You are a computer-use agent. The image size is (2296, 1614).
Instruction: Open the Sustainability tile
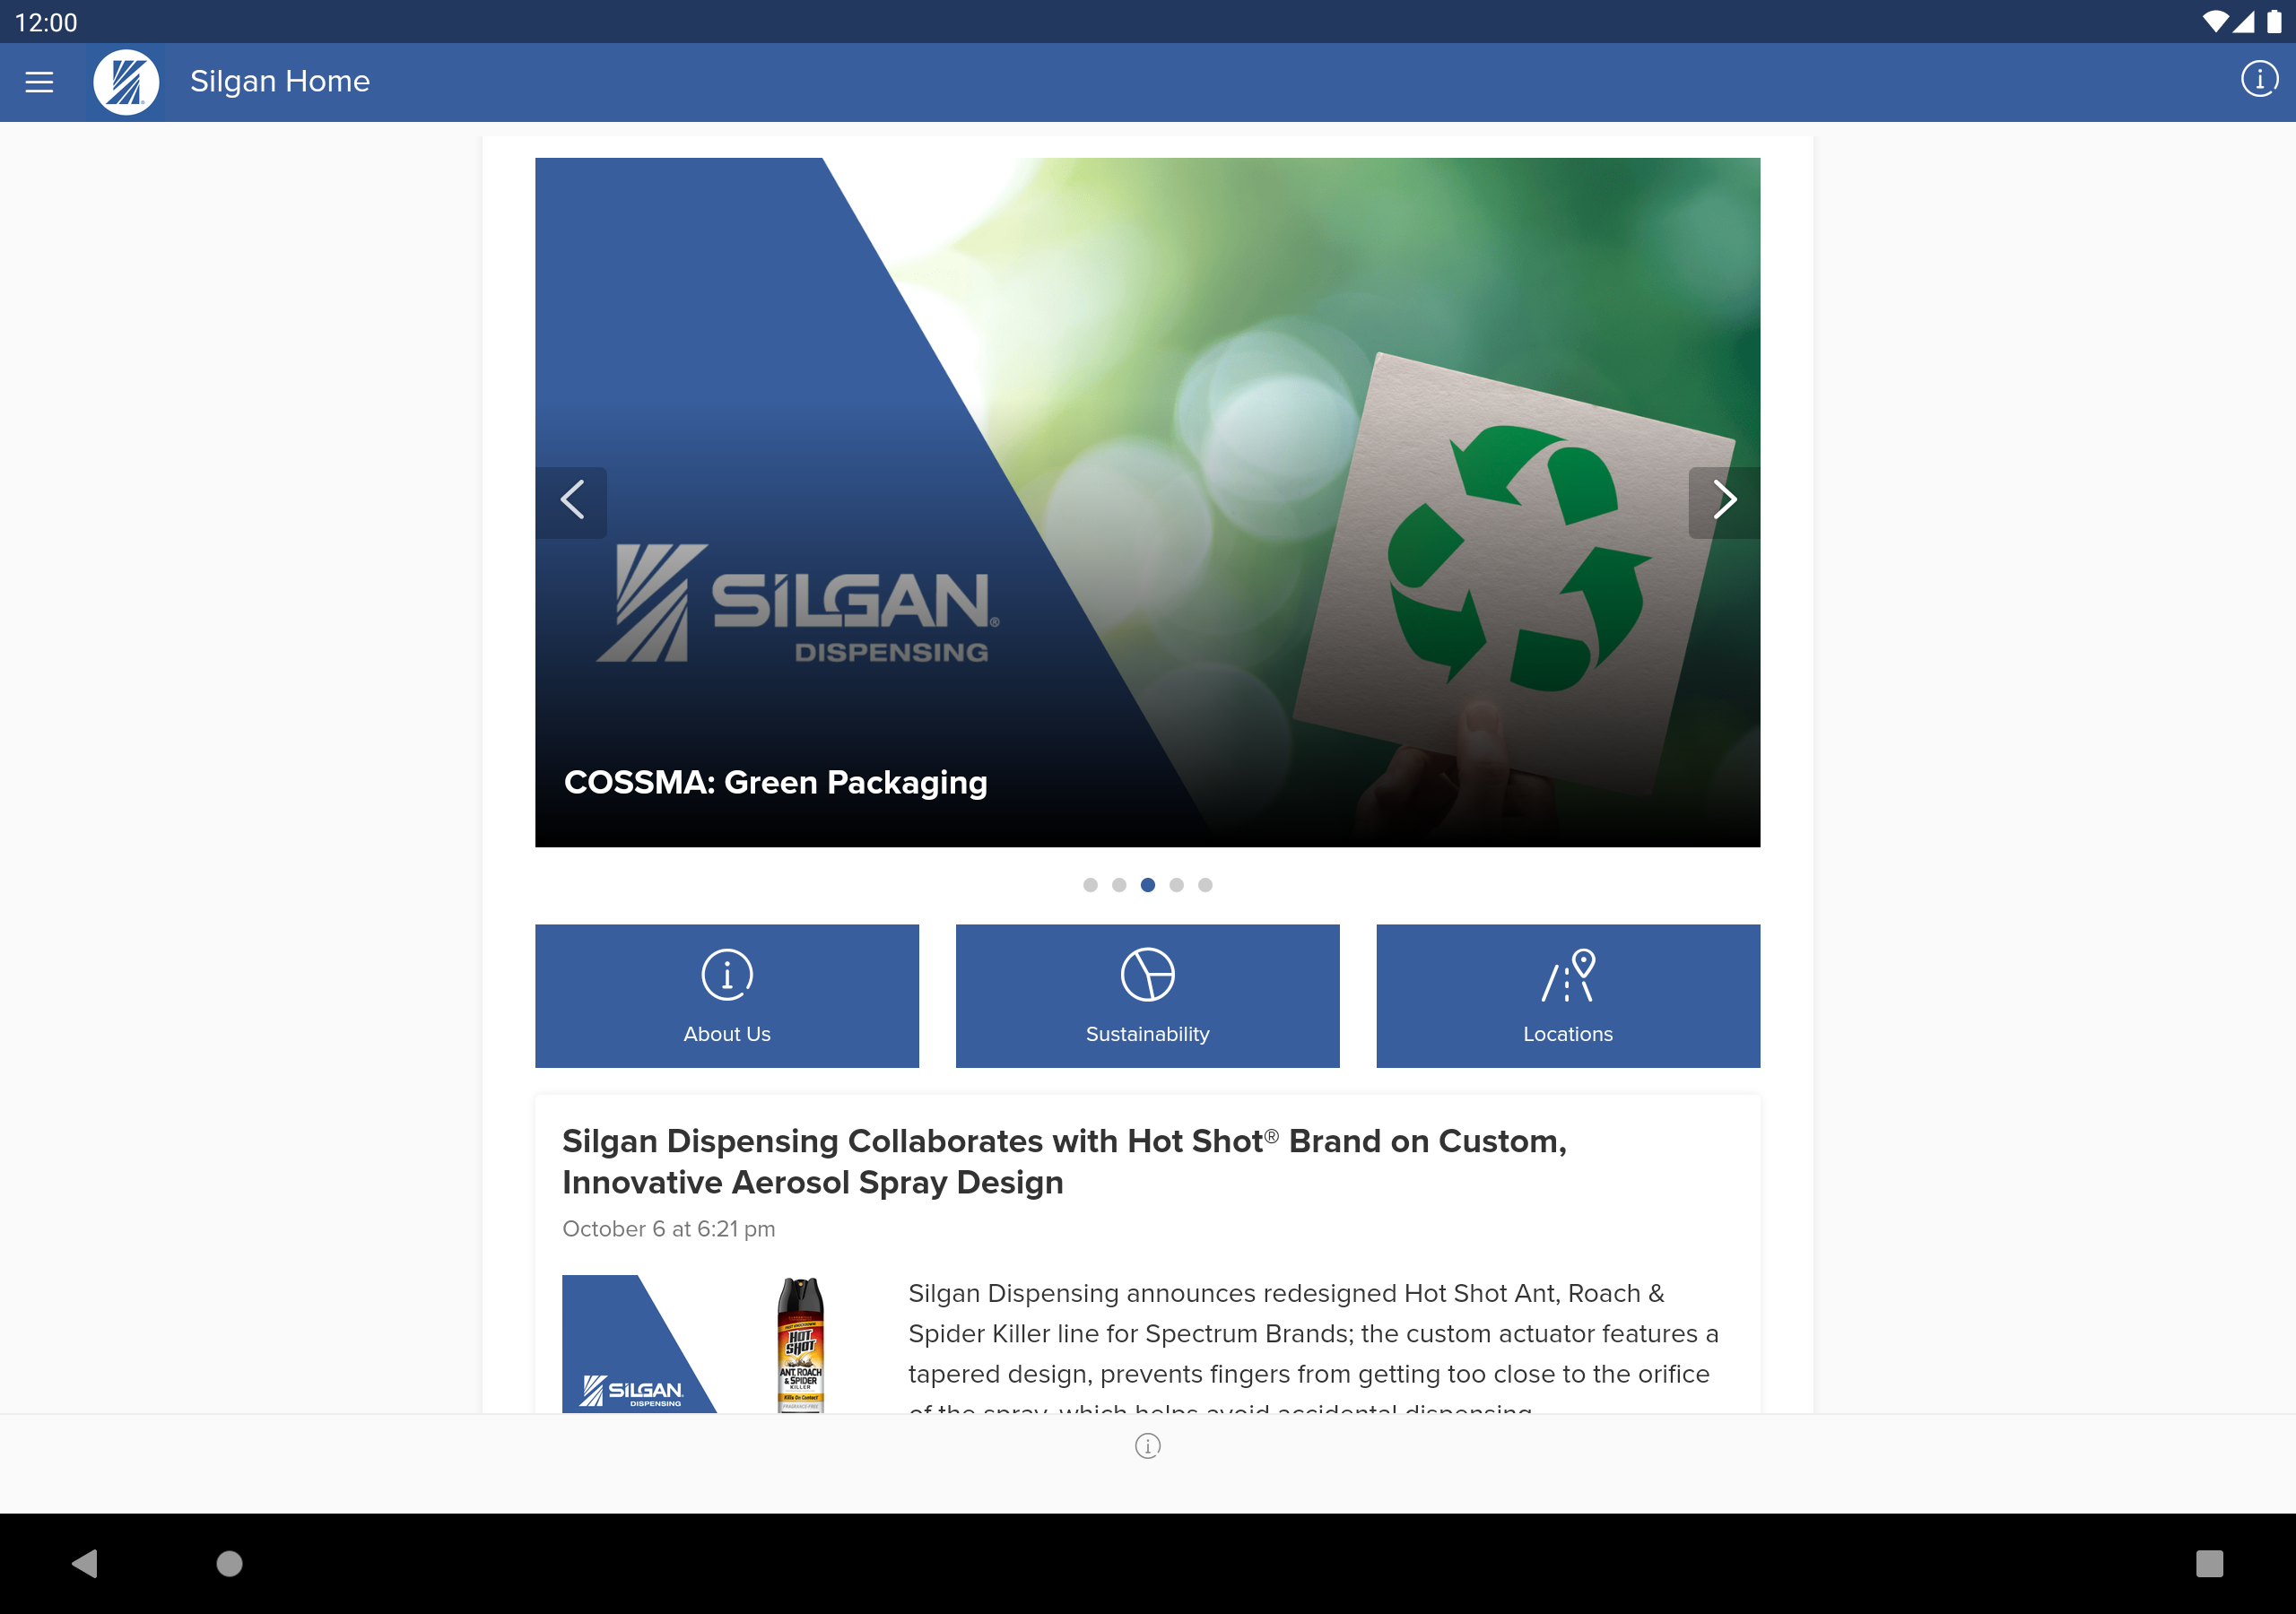[1148, 996]
